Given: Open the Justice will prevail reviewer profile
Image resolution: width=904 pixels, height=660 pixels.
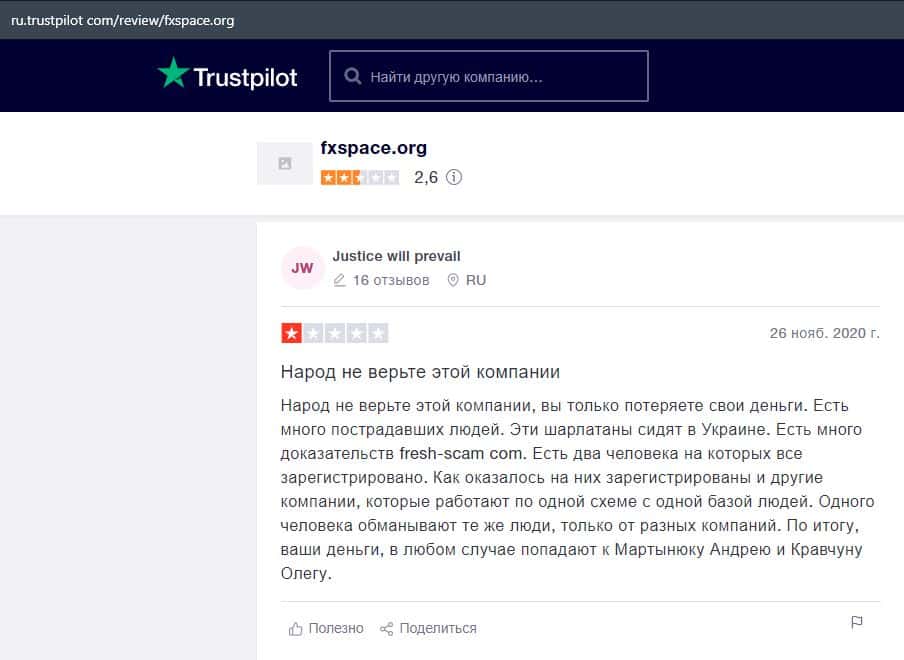Looking at the screenshot, I should coord(396,256).
